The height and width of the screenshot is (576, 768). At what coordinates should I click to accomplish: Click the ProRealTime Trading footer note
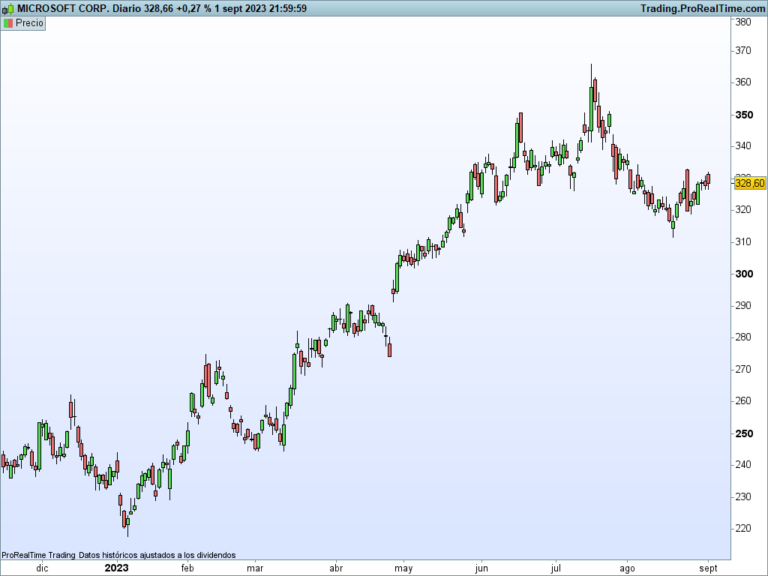pos(119,555)
